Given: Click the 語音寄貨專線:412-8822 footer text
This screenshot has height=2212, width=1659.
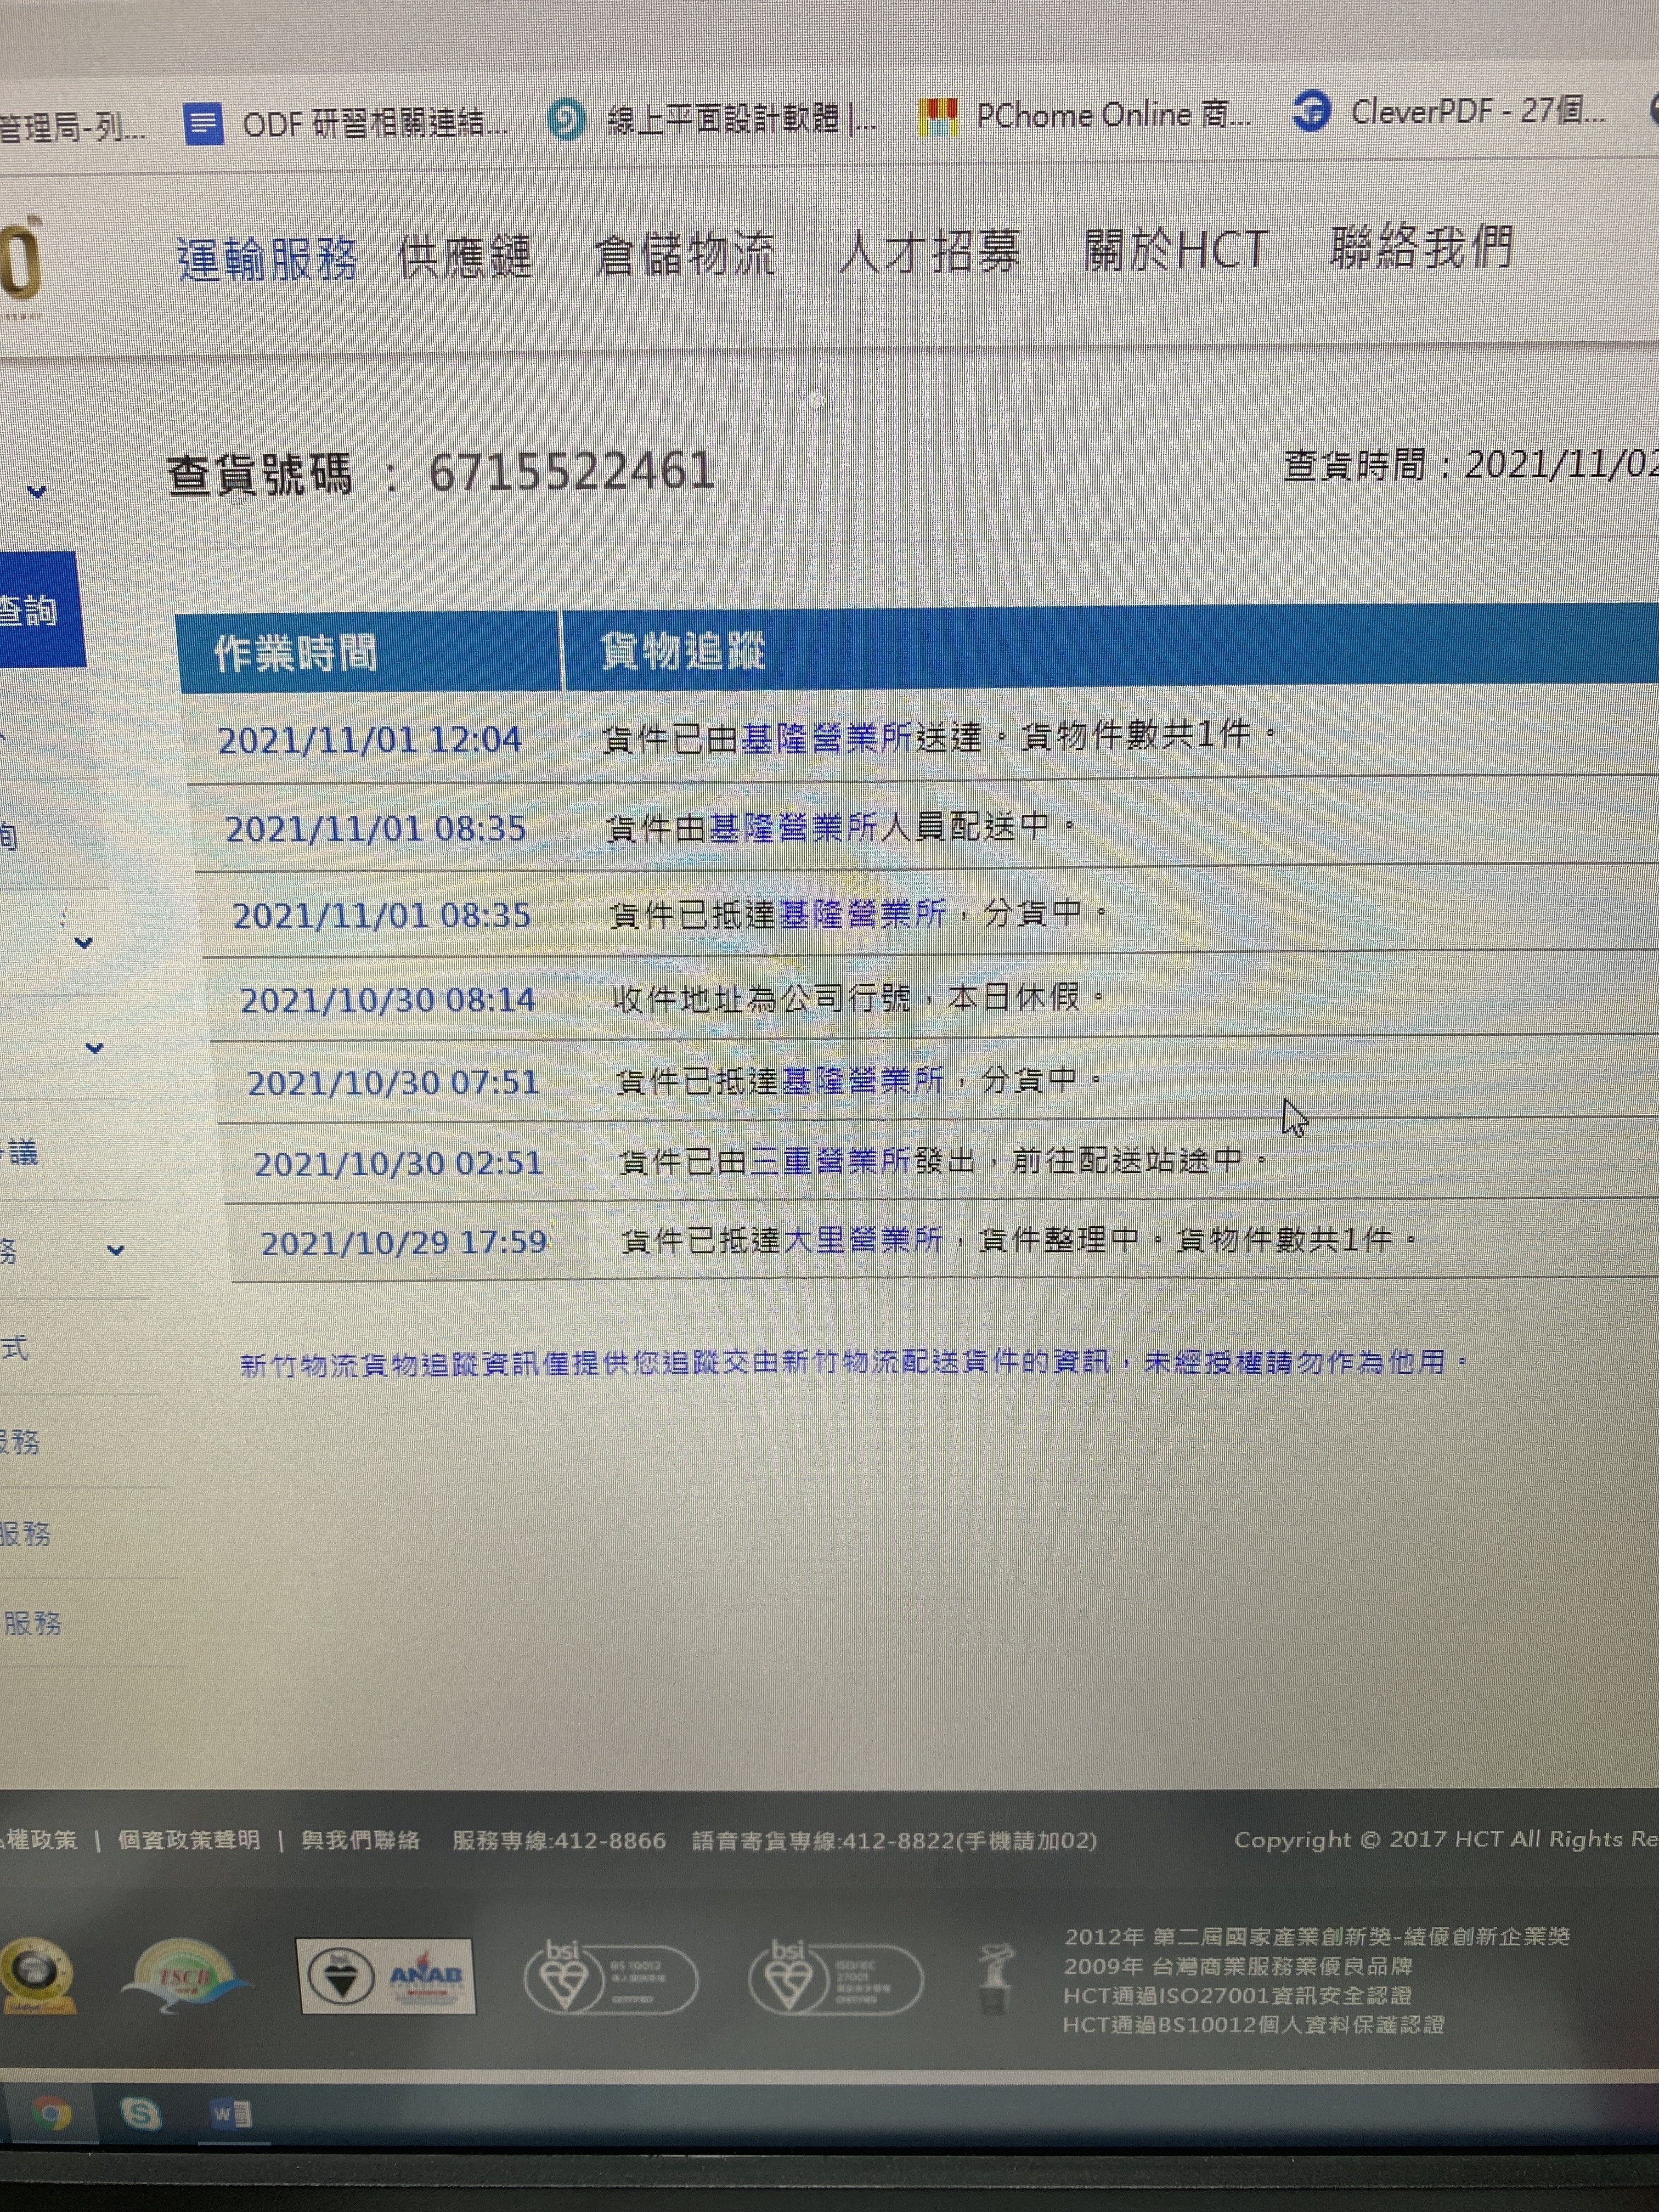Looking at the screenshot, I should pos(895,1840).
